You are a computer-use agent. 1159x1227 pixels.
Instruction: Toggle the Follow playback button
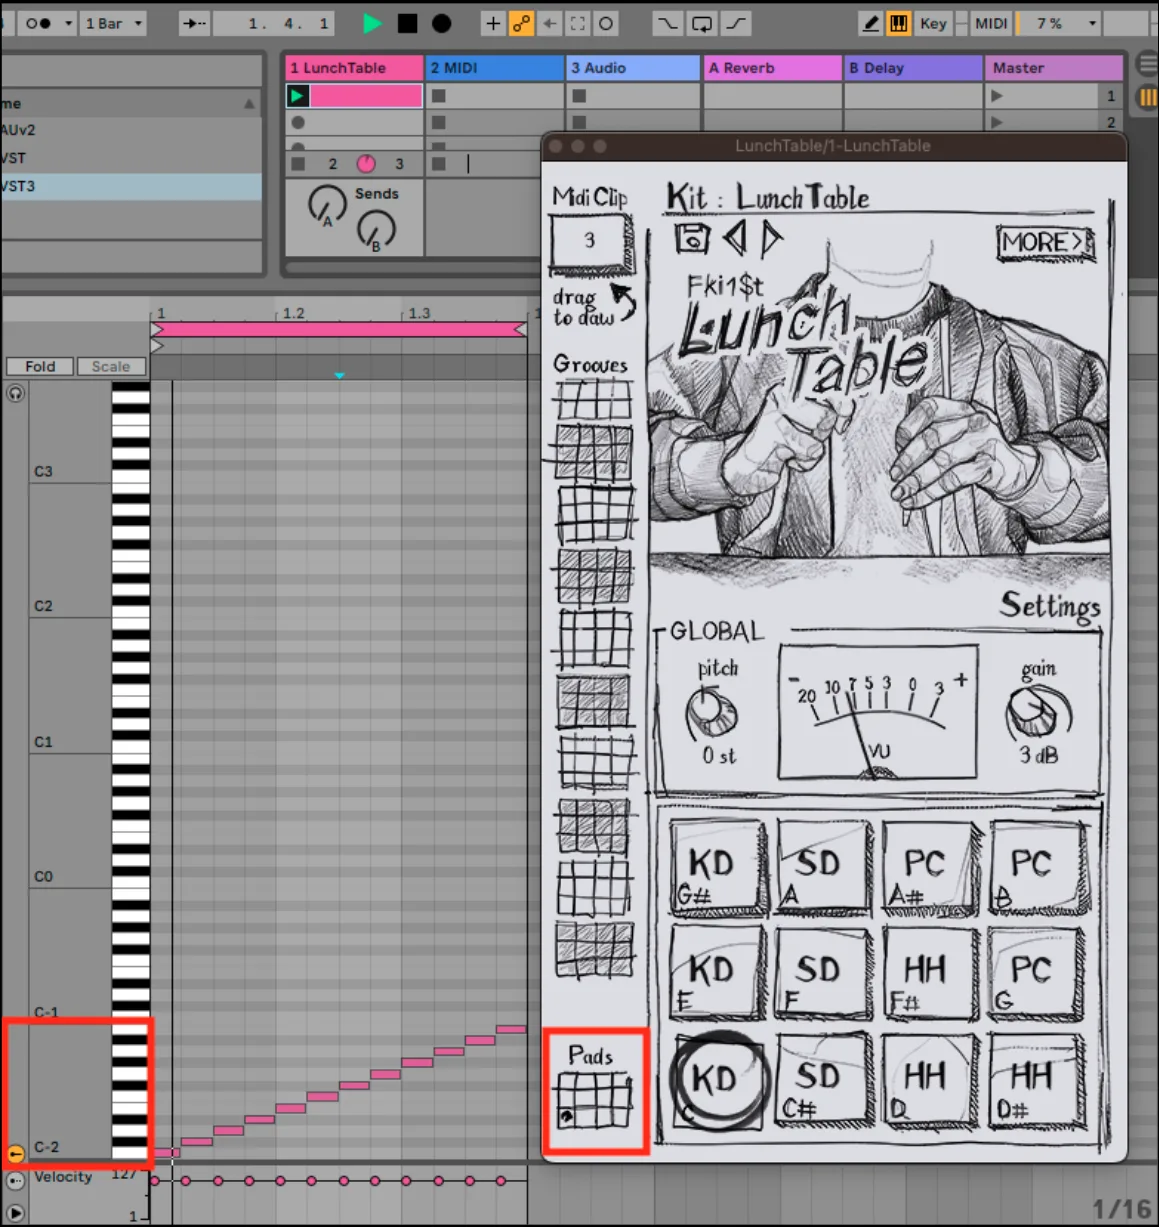pos(194,23)
